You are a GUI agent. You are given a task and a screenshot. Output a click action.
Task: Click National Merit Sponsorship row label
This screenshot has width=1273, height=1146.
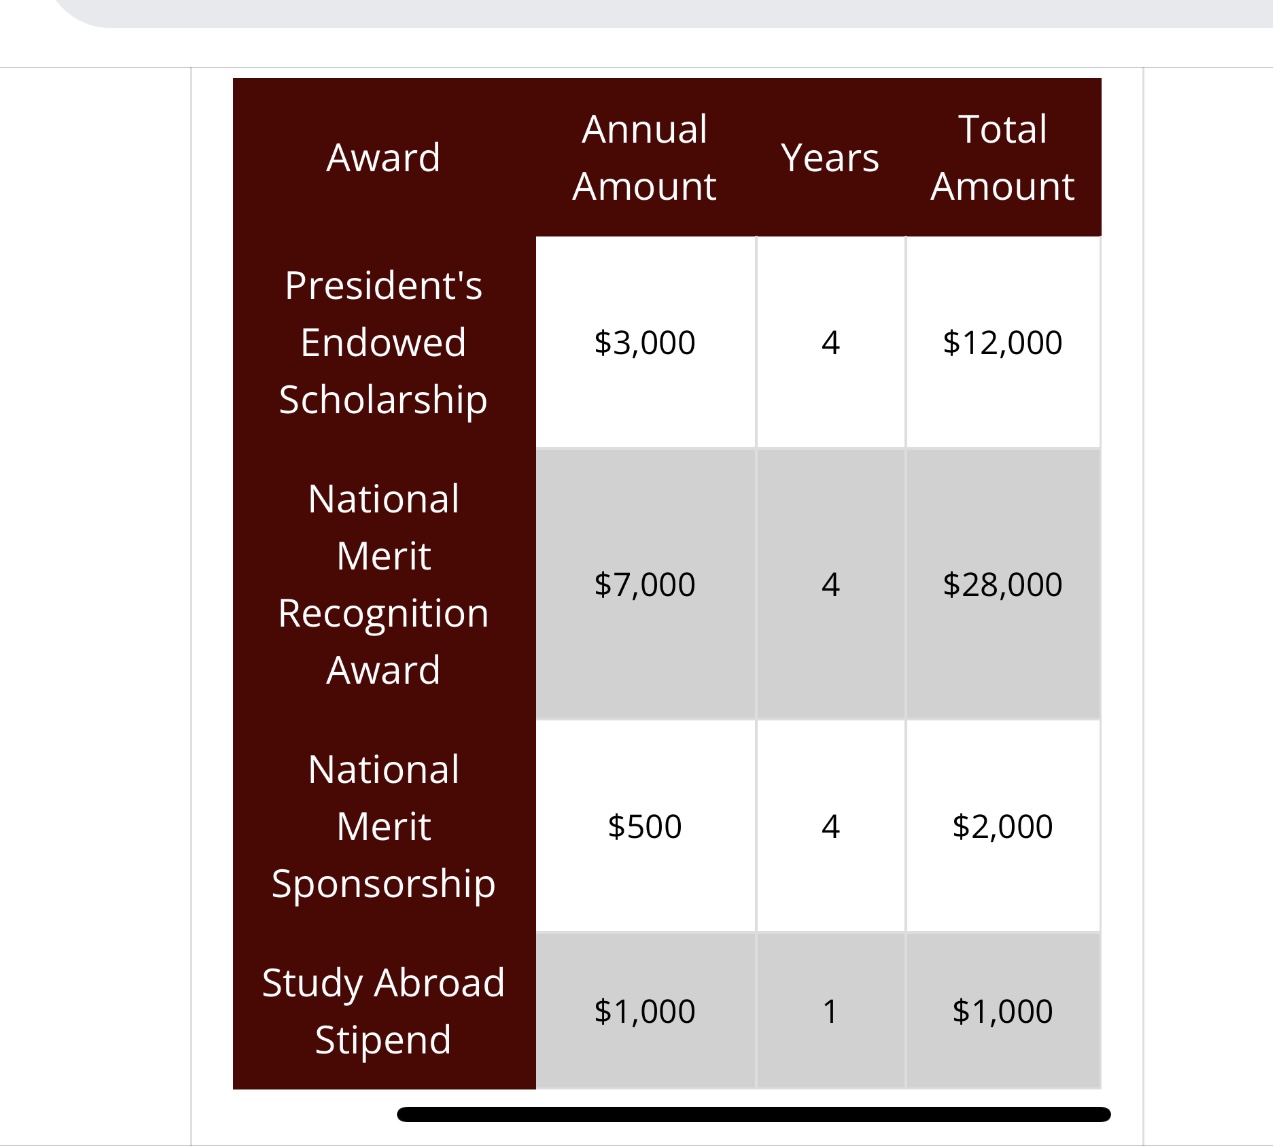[384, 826]
